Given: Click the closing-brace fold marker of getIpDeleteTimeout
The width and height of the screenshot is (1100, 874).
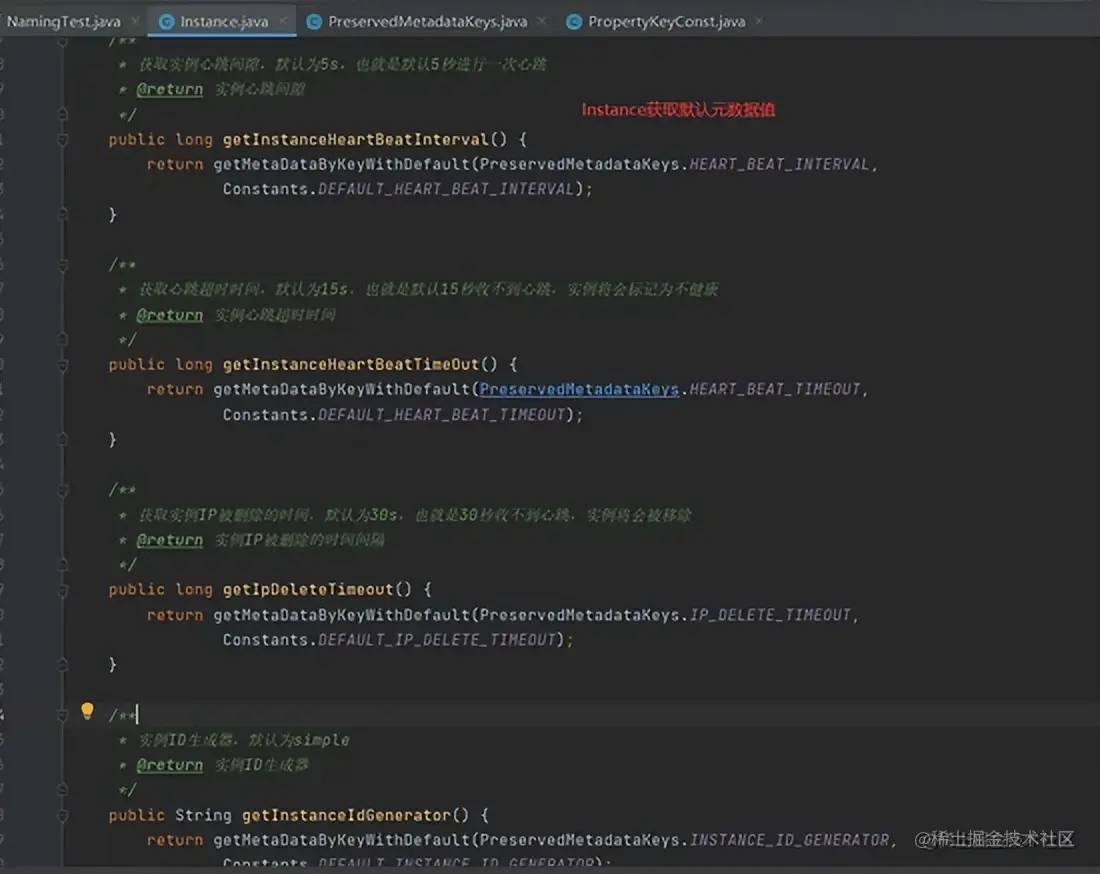Looking at the screenshot, I should (x=62, y=664).
